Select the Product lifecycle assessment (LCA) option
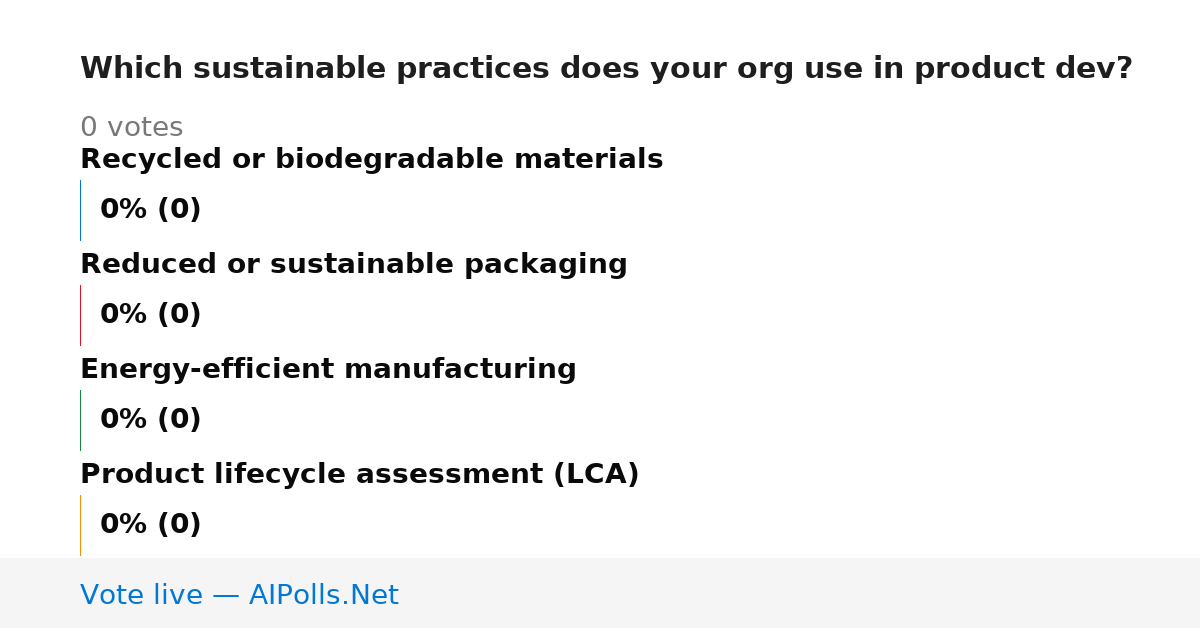Screen dimensions: 1200x628 pos(359,474)
